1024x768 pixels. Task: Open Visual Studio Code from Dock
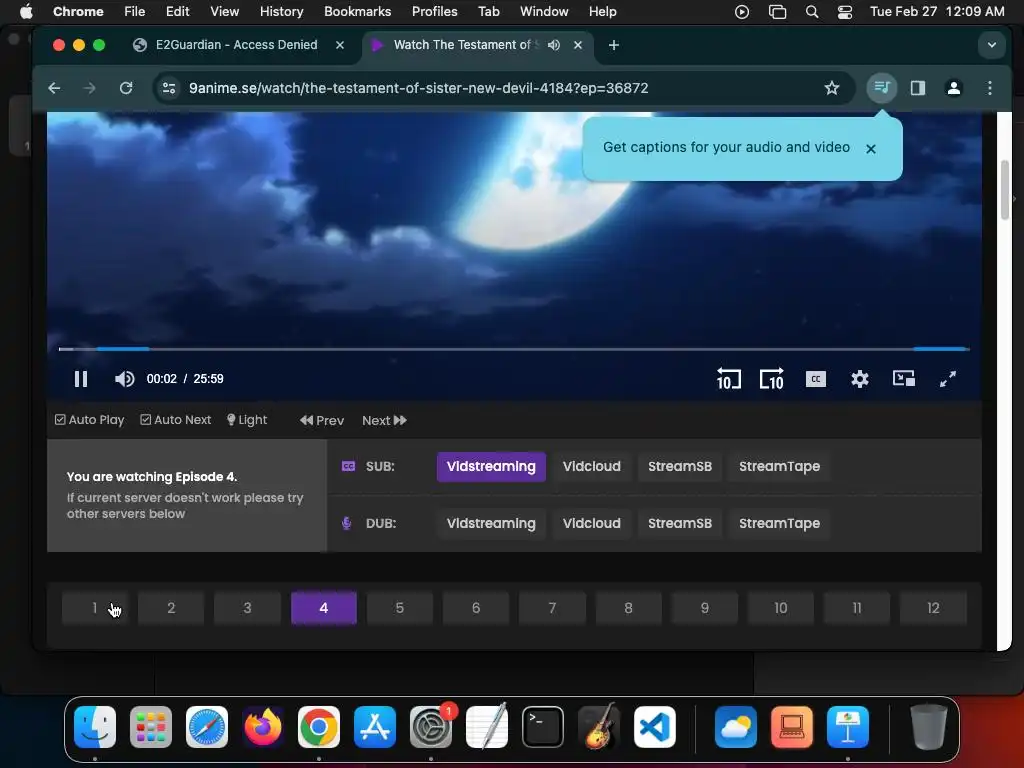pyautogui.click(x=654, y=727)
